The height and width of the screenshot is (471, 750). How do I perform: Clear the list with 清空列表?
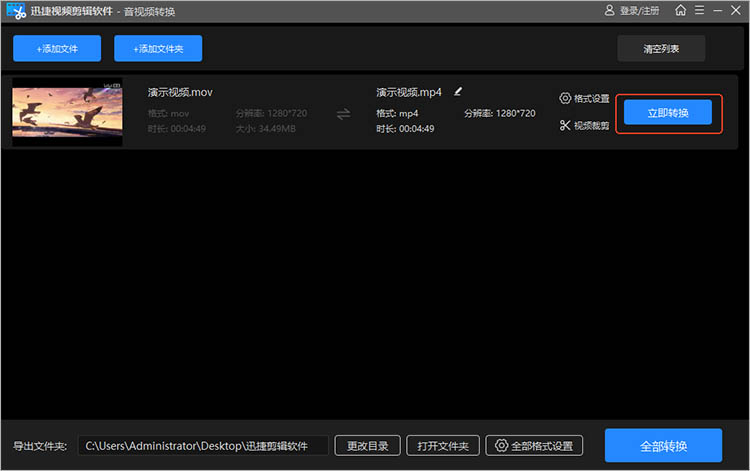pyautogui.click(x=661, y=48)
